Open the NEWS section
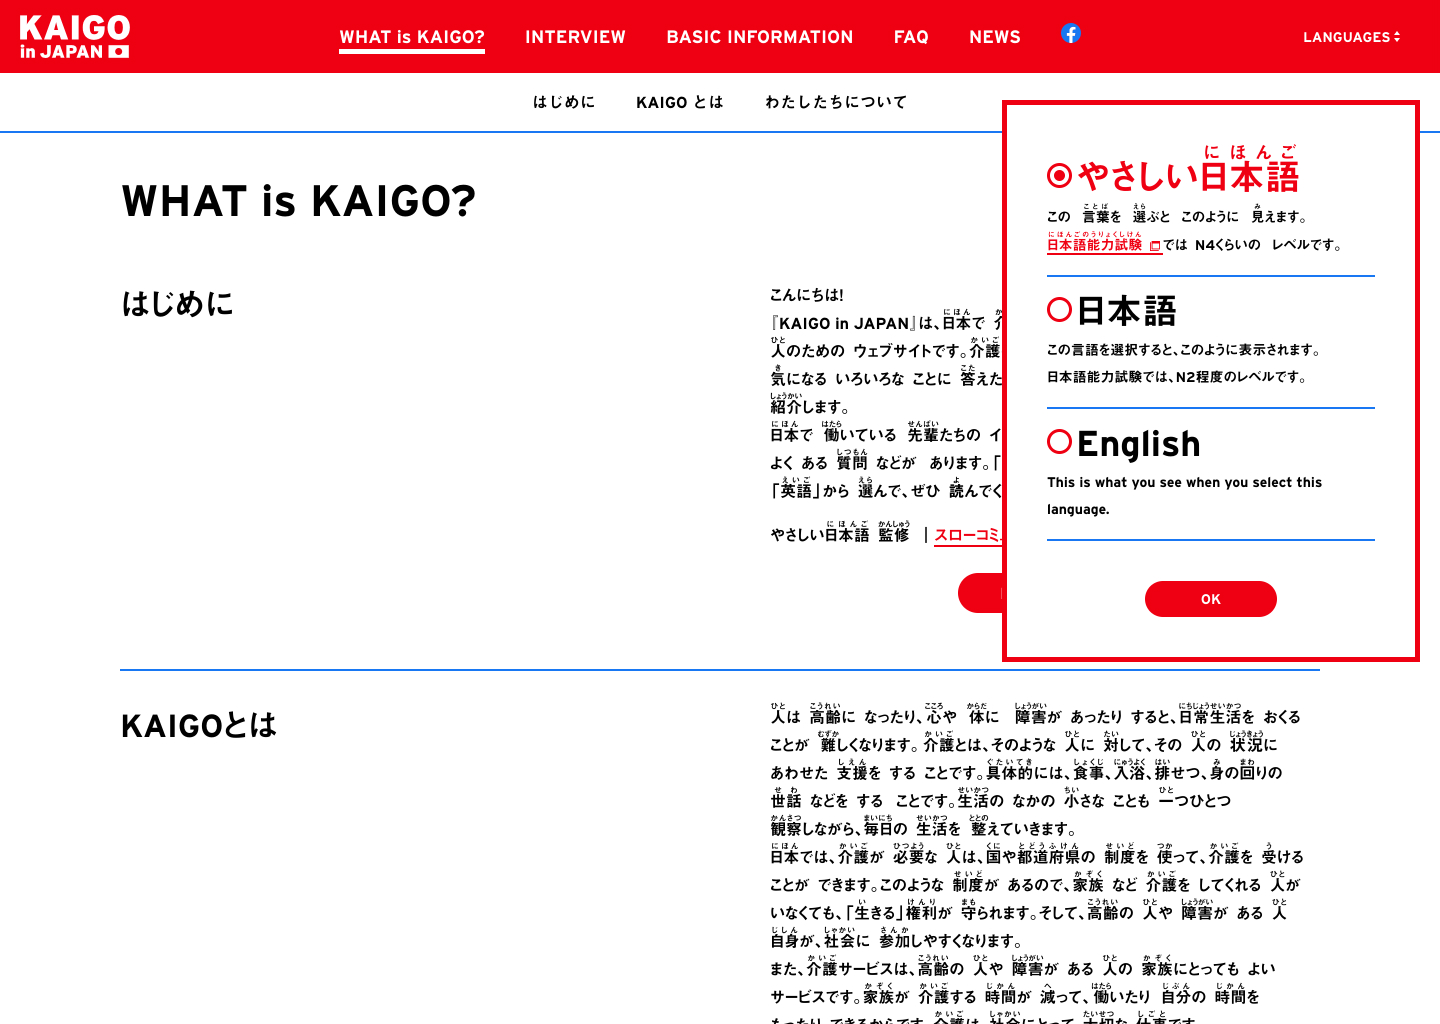 [x=994, y=37]
